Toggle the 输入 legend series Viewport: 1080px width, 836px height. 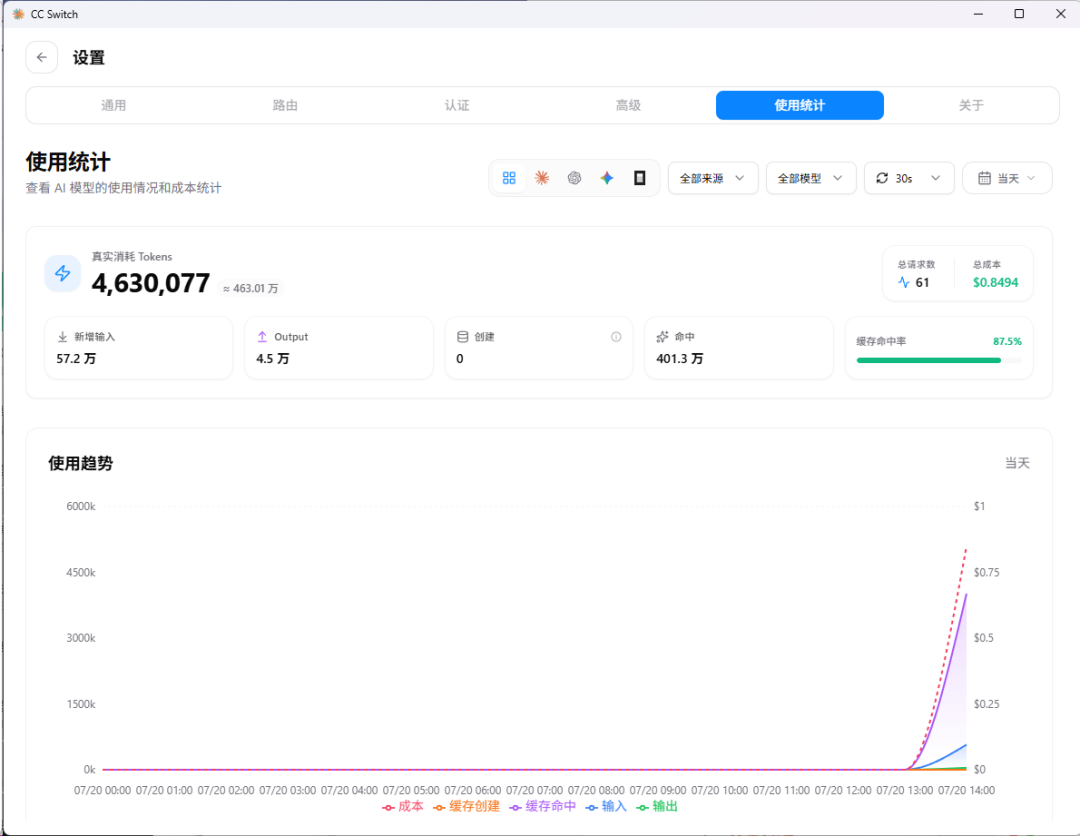pos(606,806)
